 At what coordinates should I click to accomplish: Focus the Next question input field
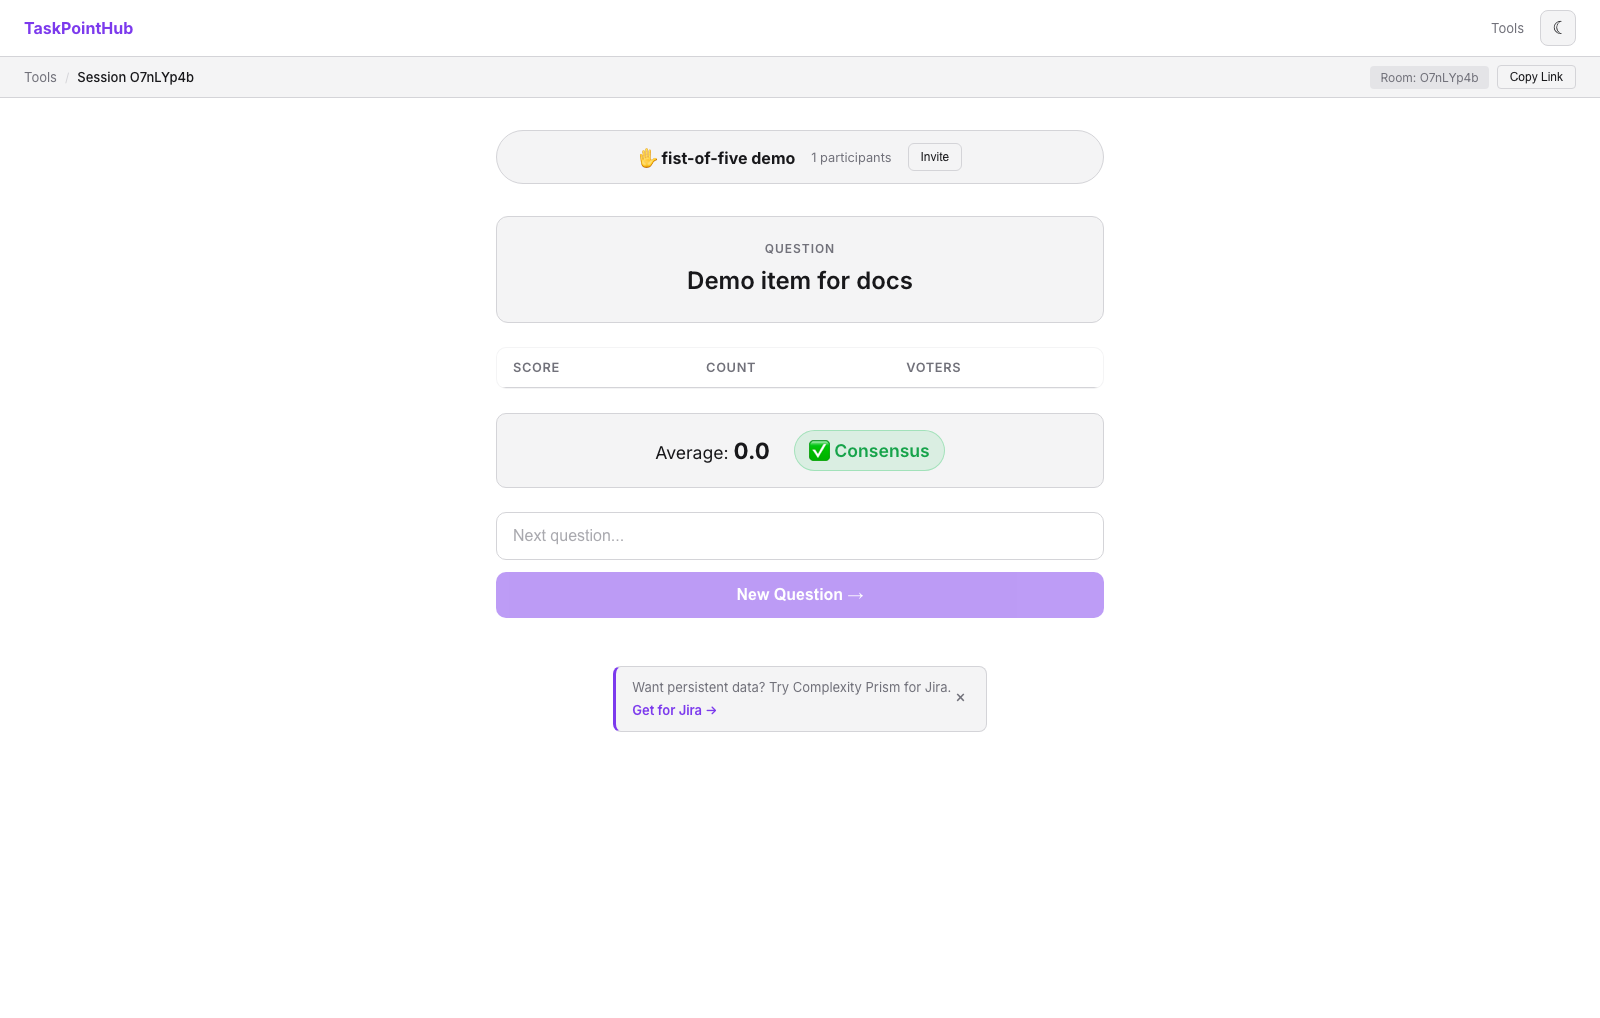click(800, 536)
